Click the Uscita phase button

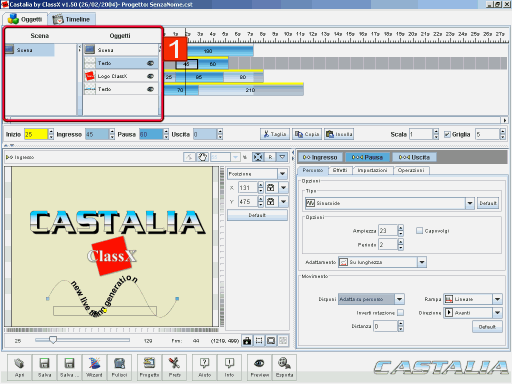(x=414, y=157)
